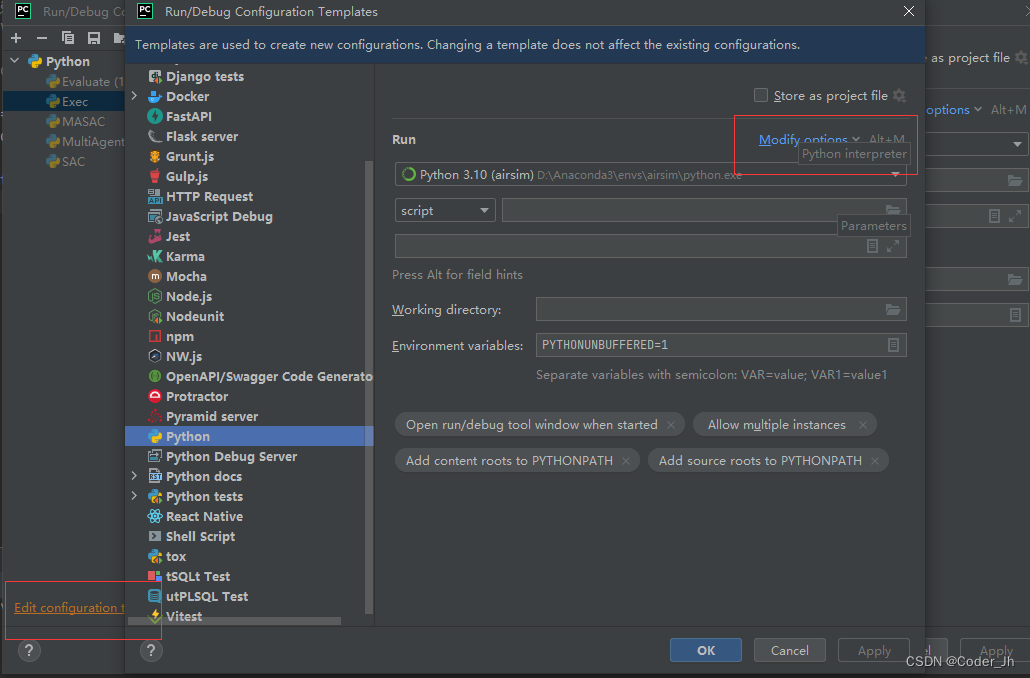Enable Store as project file checkbox

pyautogui.click(x=761, y=95)
